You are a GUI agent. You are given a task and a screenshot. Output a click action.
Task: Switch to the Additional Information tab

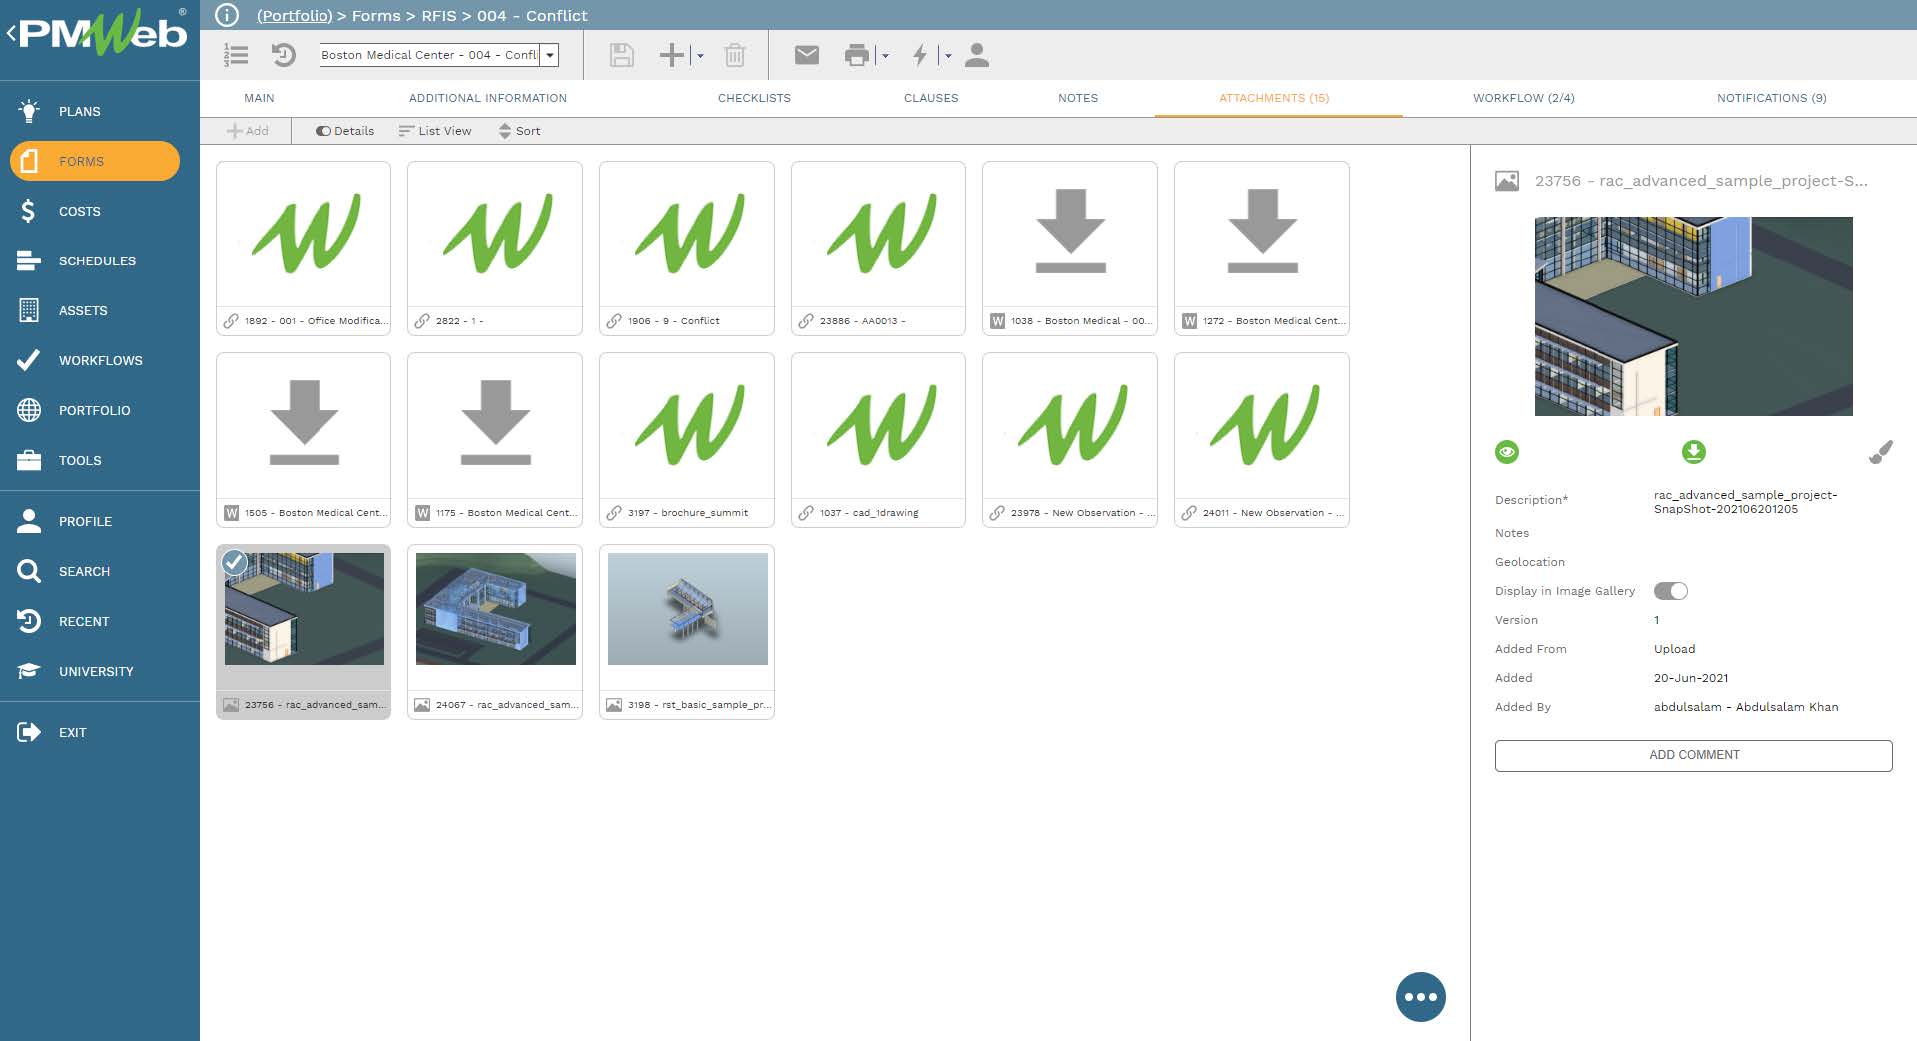(x=488, y=98)
